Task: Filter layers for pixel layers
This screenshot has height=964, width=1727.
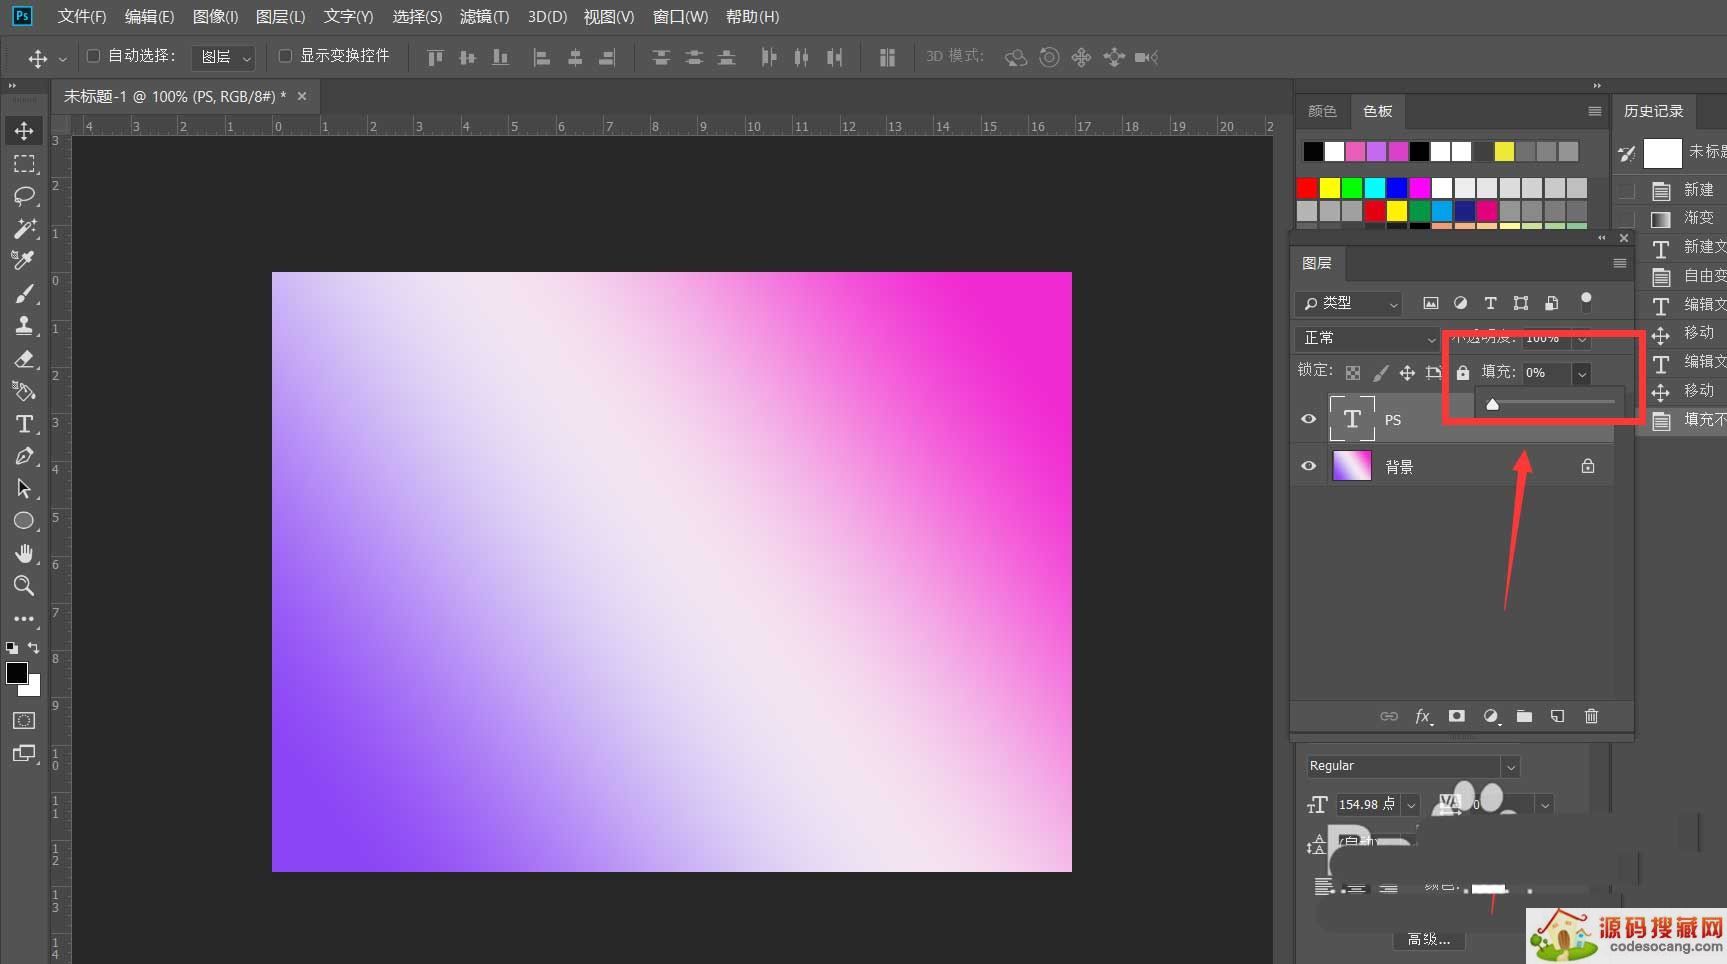Action: 1431,303
